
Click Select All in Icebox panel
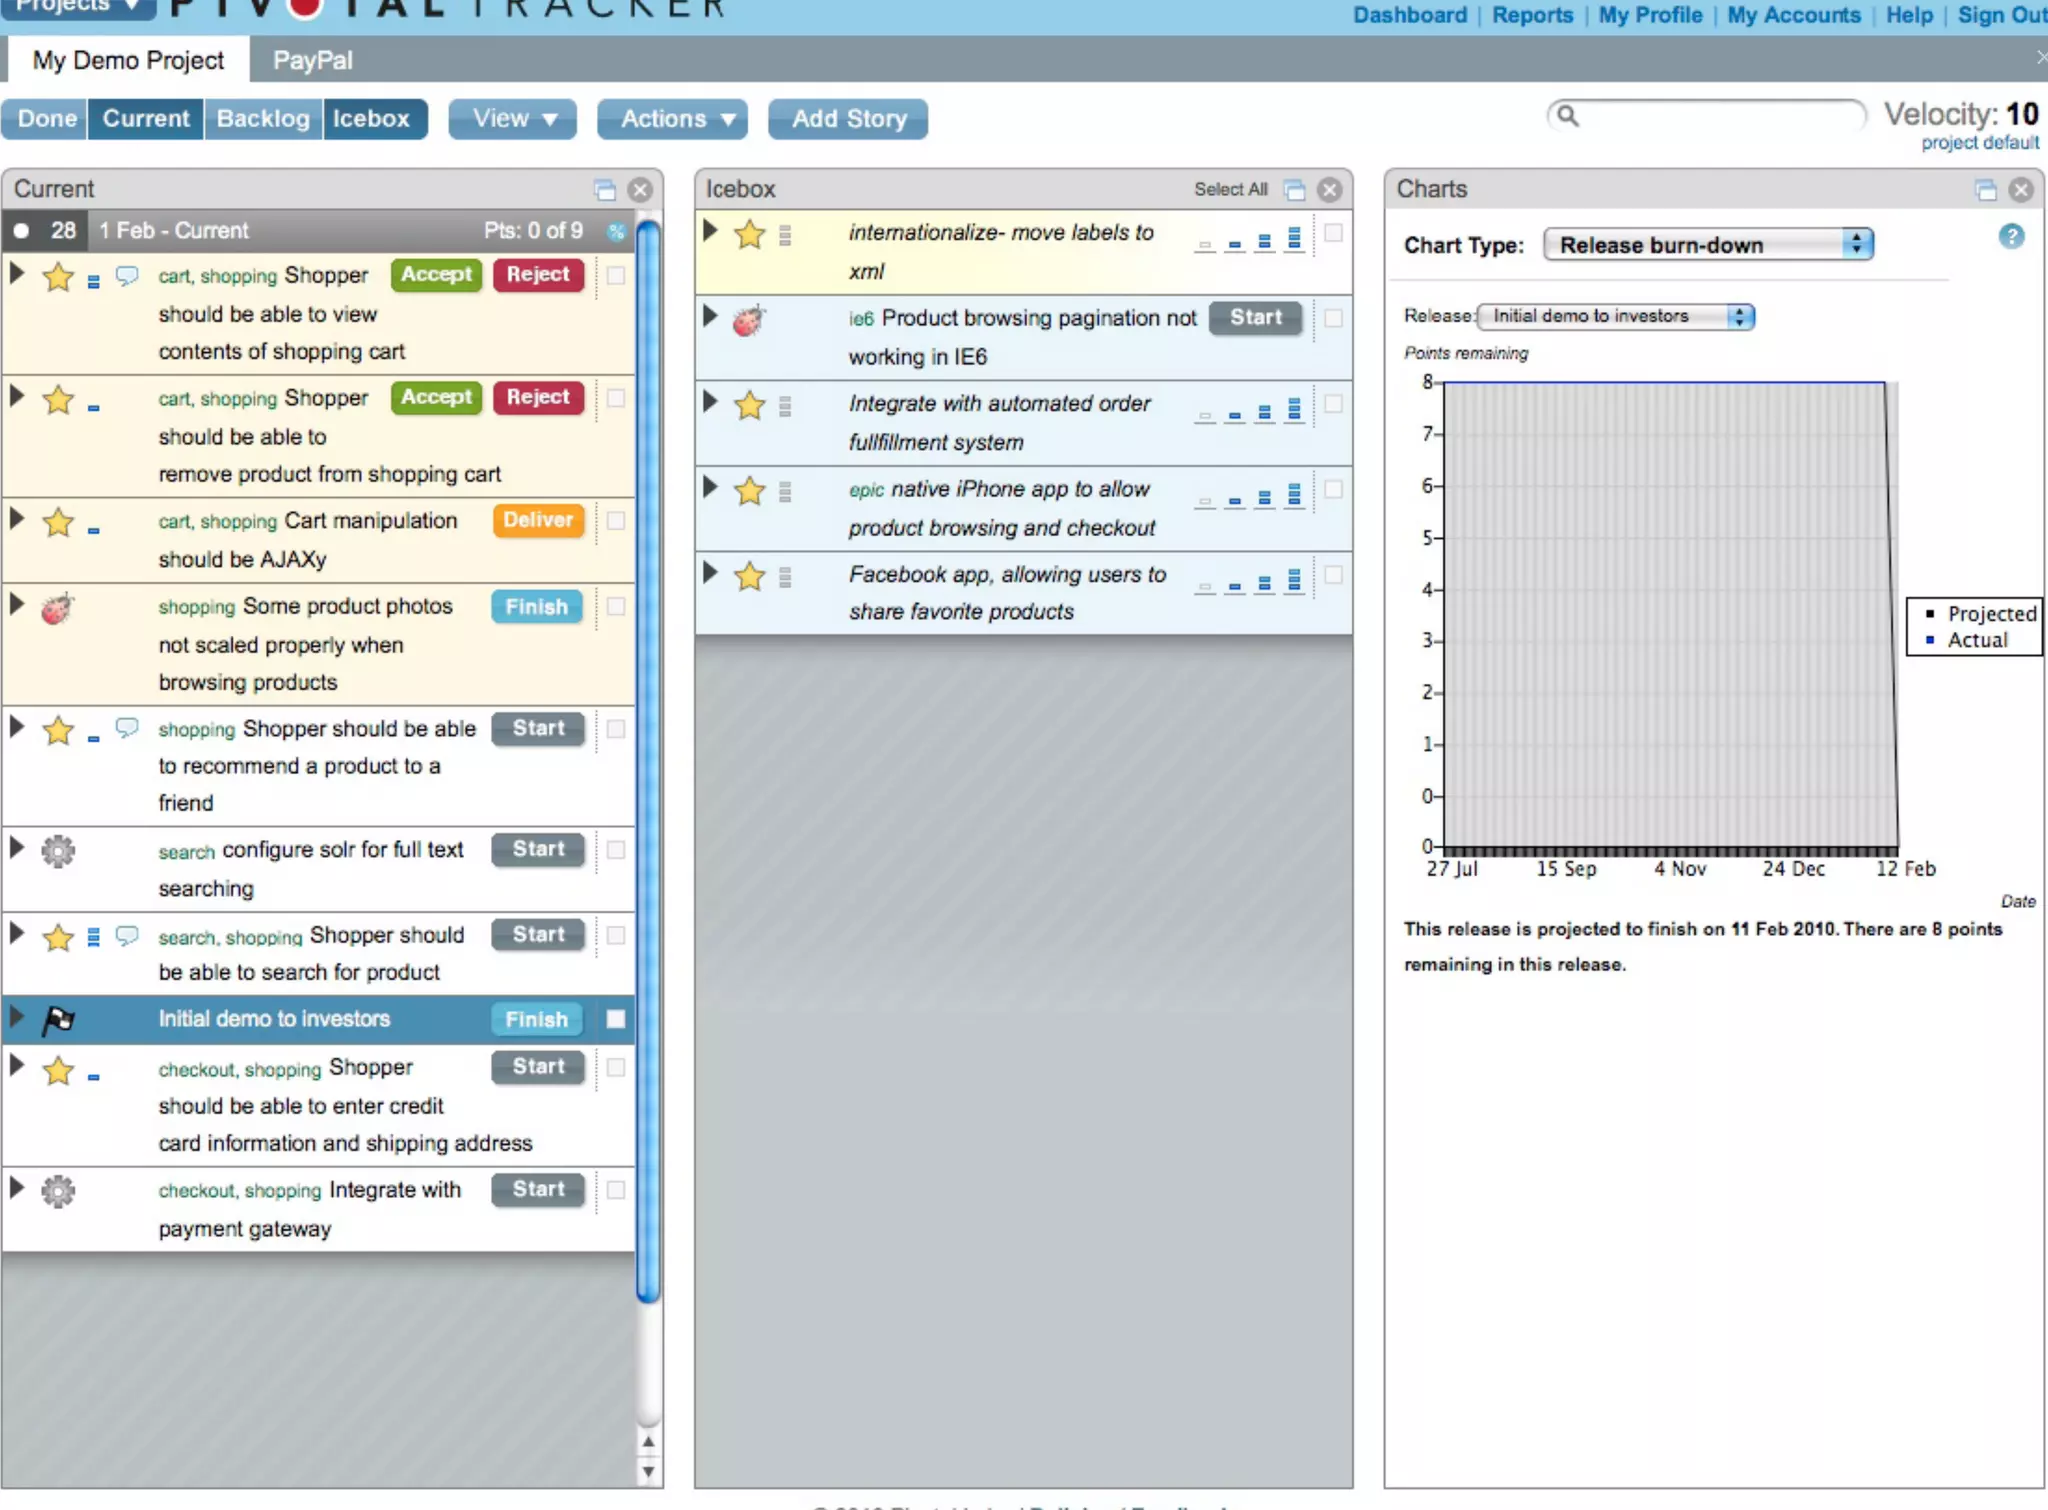(x=1229, y=190)
